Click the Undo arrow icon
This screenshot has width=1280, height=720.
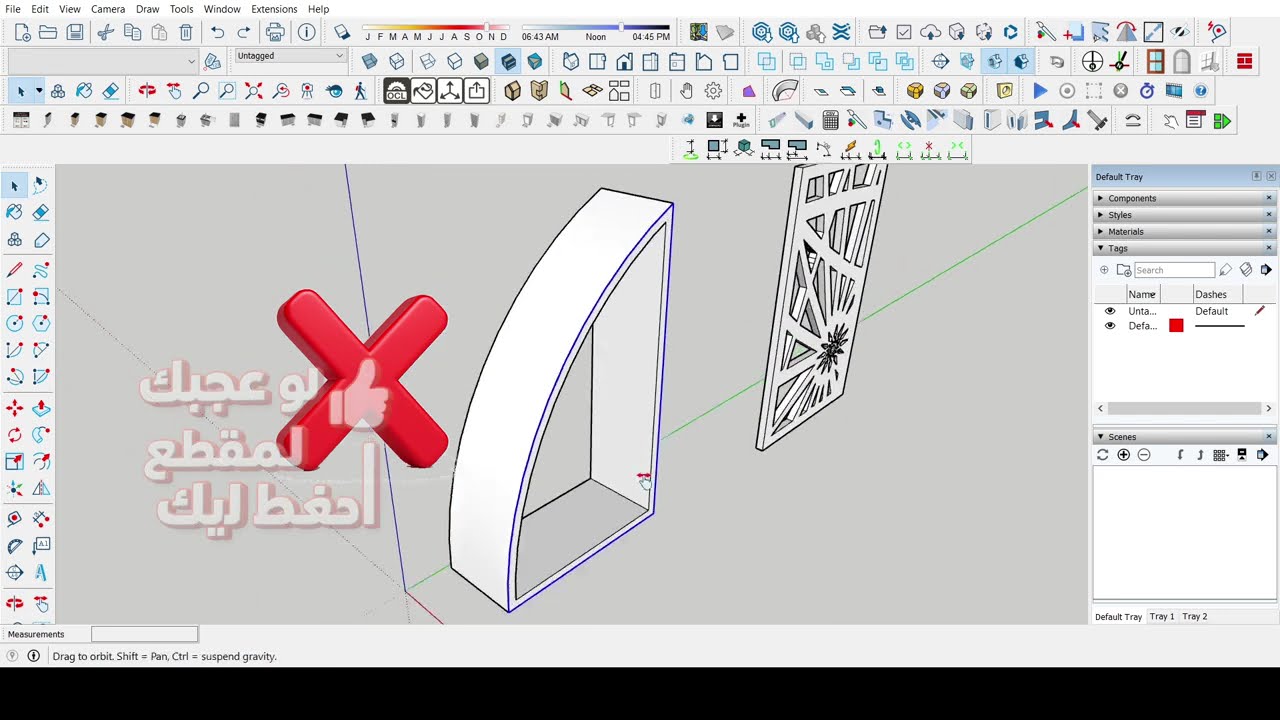pos(217,33)
